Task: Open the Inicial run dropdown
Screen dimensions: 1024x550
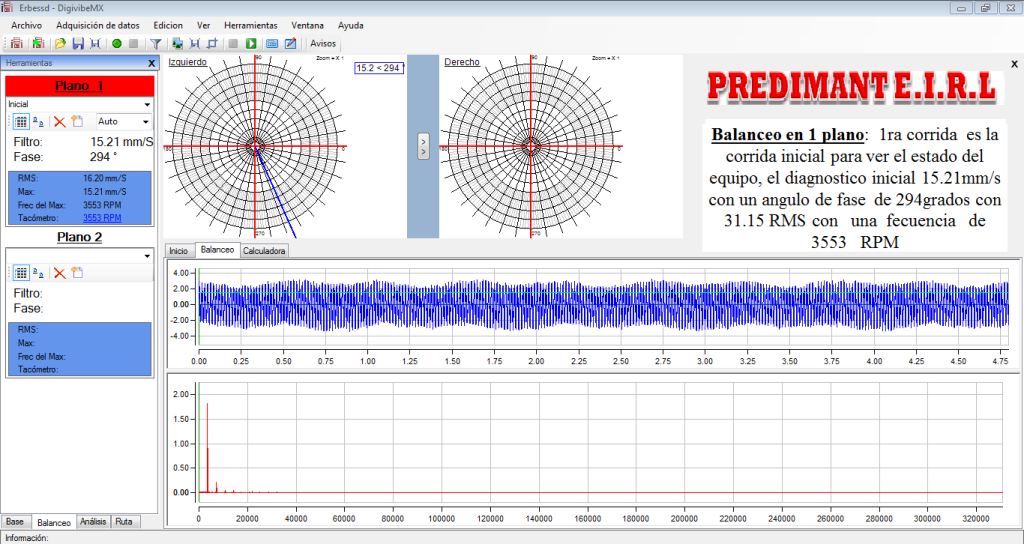Action: [x=146, y=104]
